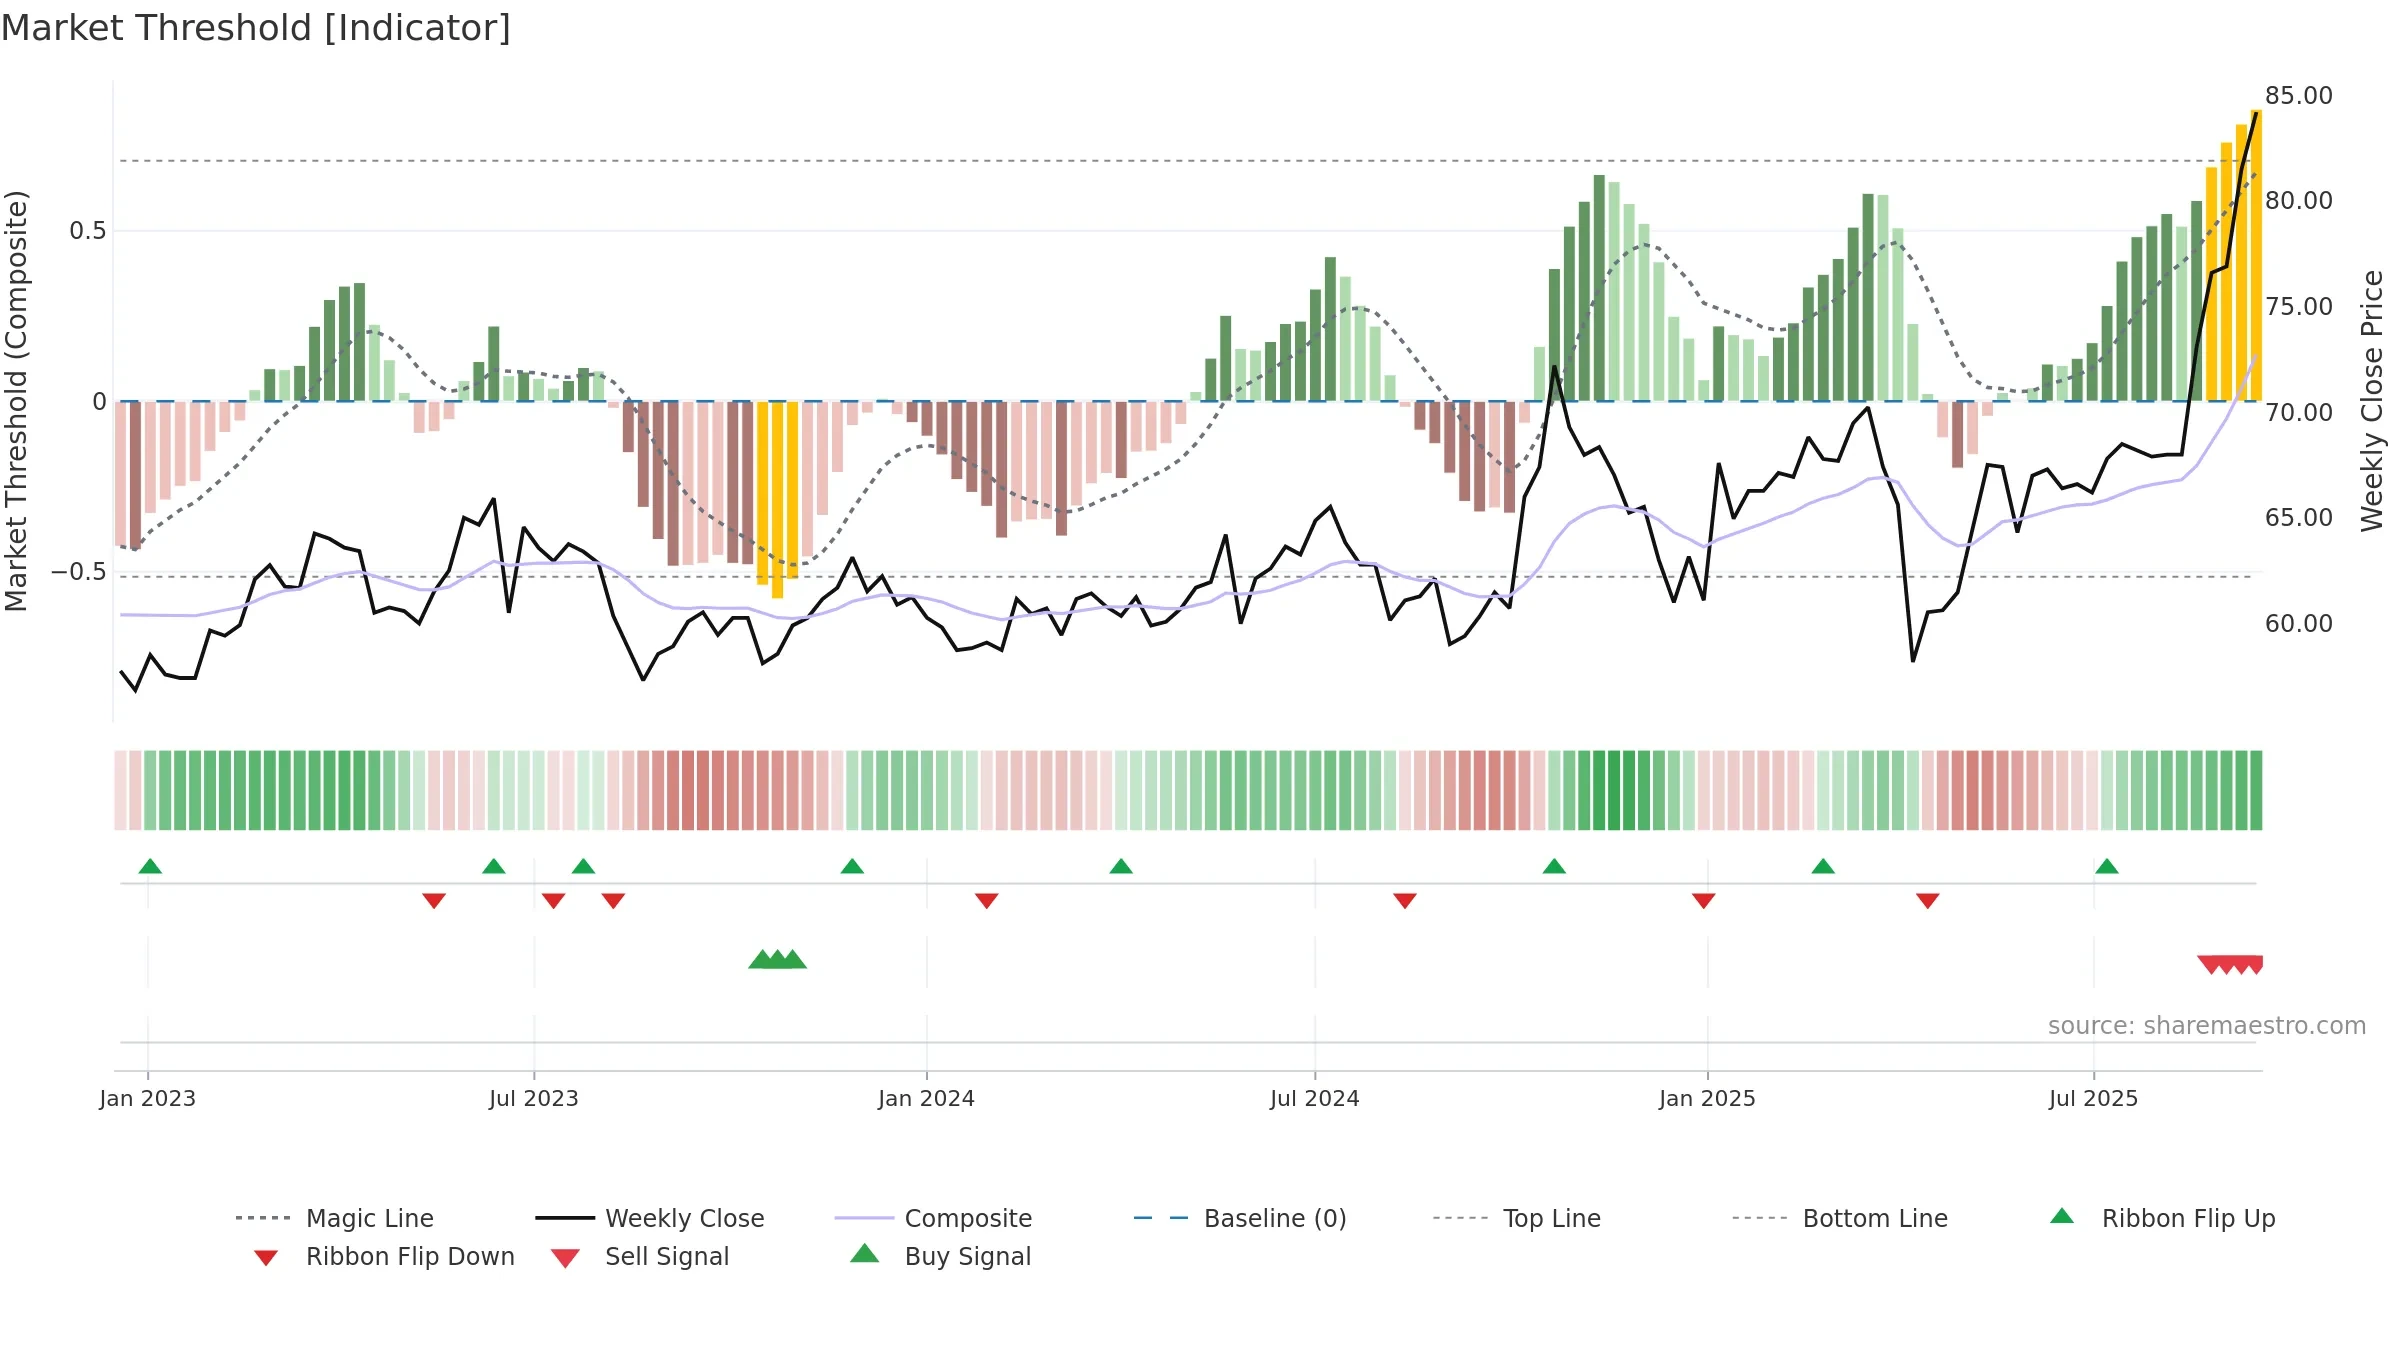Click the Sell Signal triangle cluster at chart end
Screen dimensions: 2400x1350
coord(2230,965)
